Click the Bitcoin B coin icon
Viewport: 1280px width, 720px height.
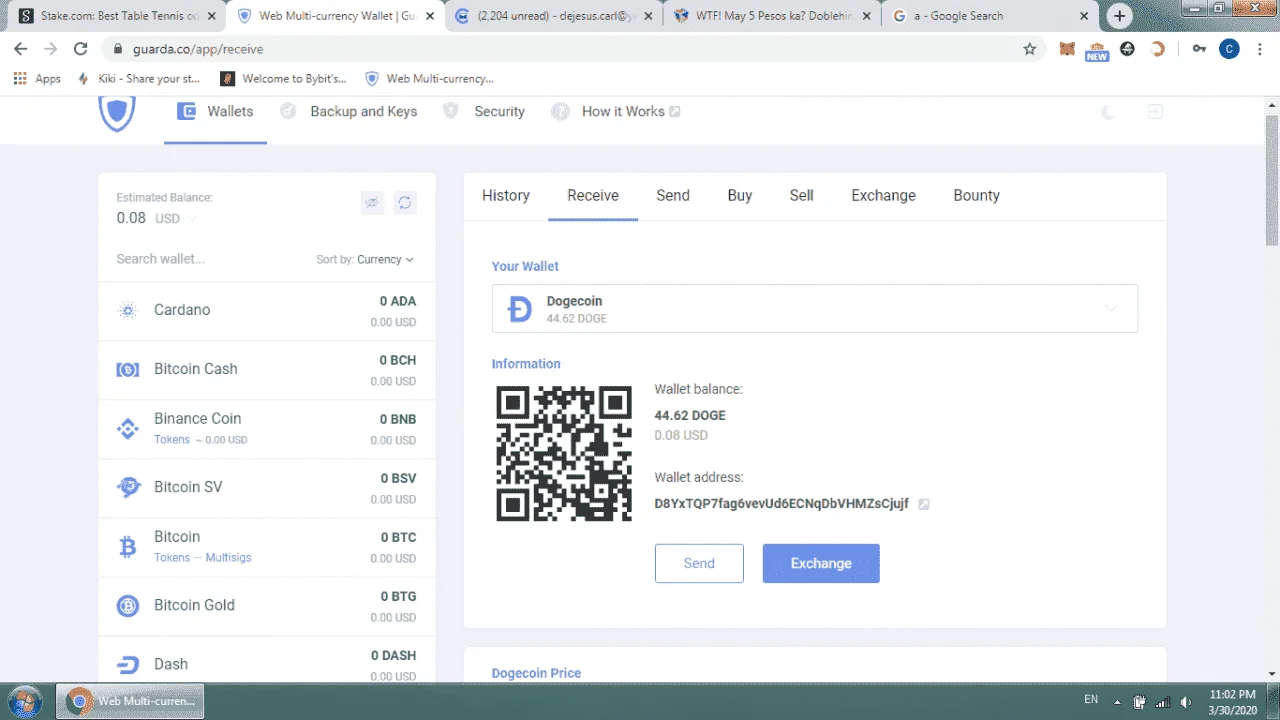[128, 546]
